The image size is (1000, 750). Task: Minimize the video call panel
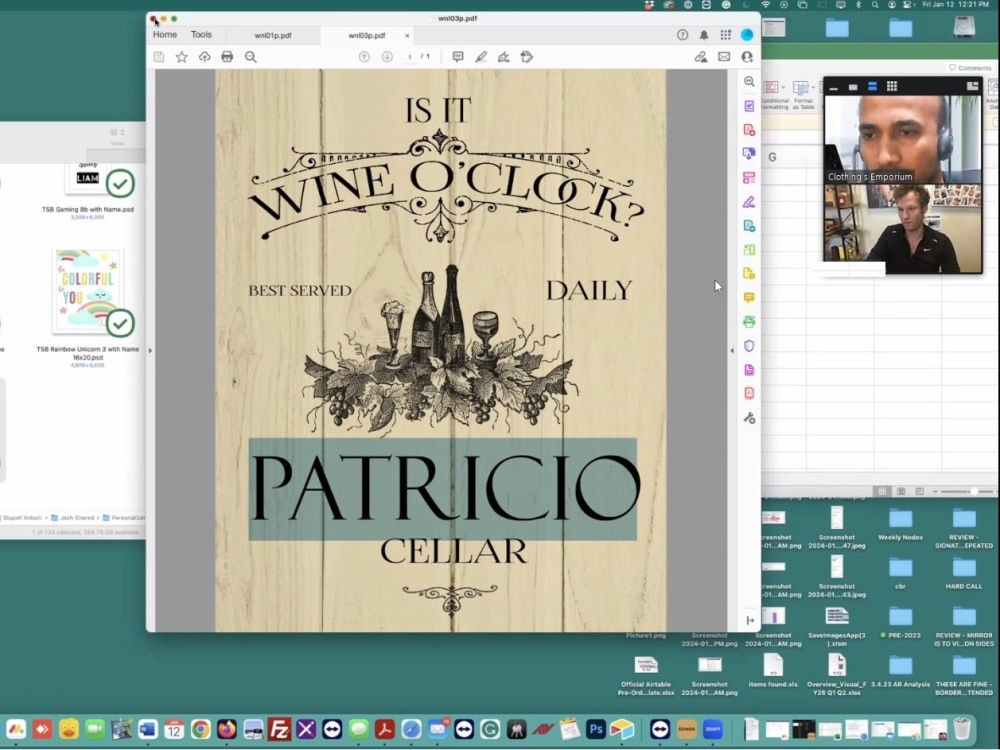[834, 87]
